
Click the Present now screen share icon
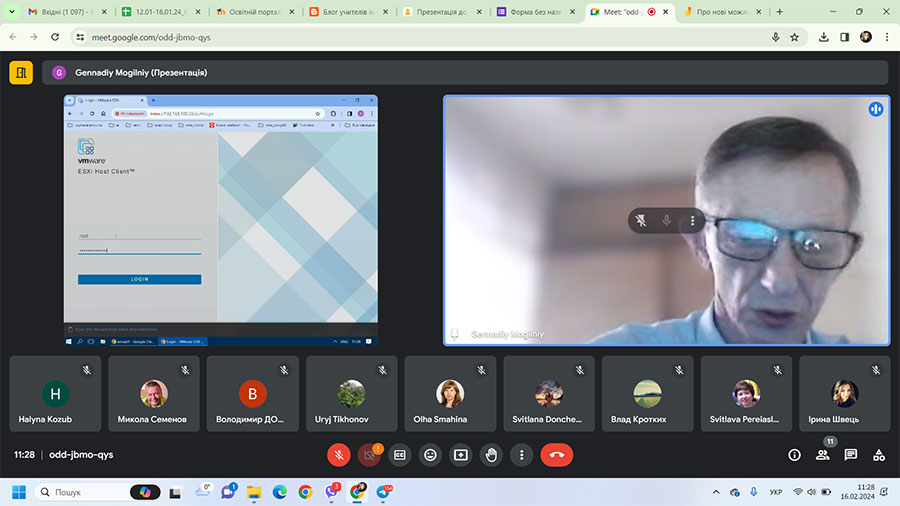(x=460, y=454)
